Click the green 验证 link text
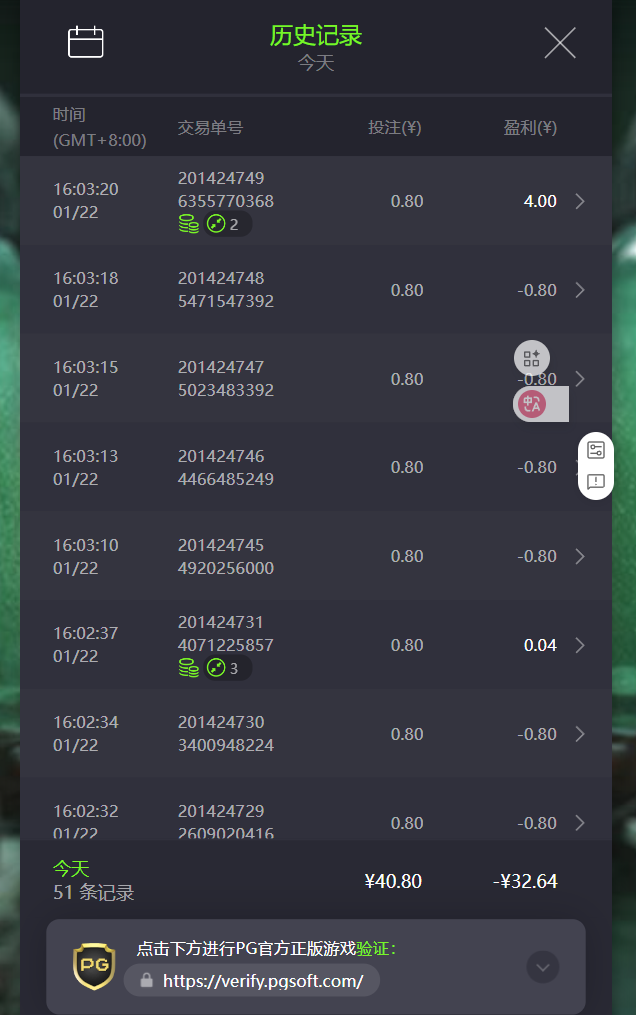 coord(375,948)
